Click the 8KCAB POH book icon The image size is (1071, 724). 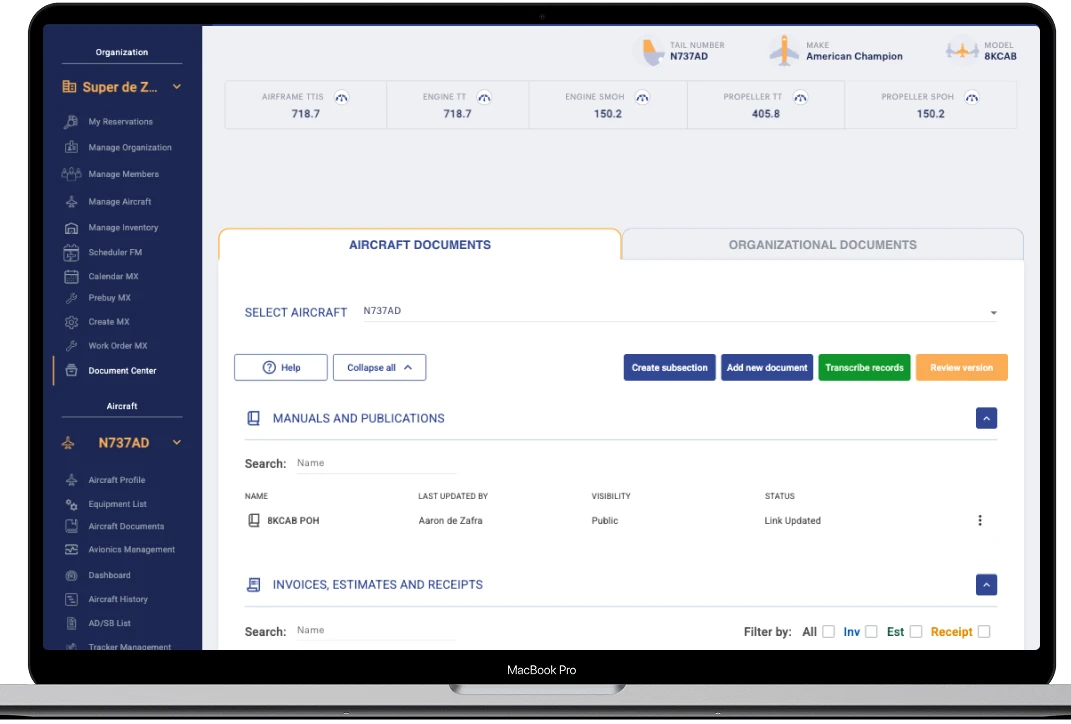[253, 520]
